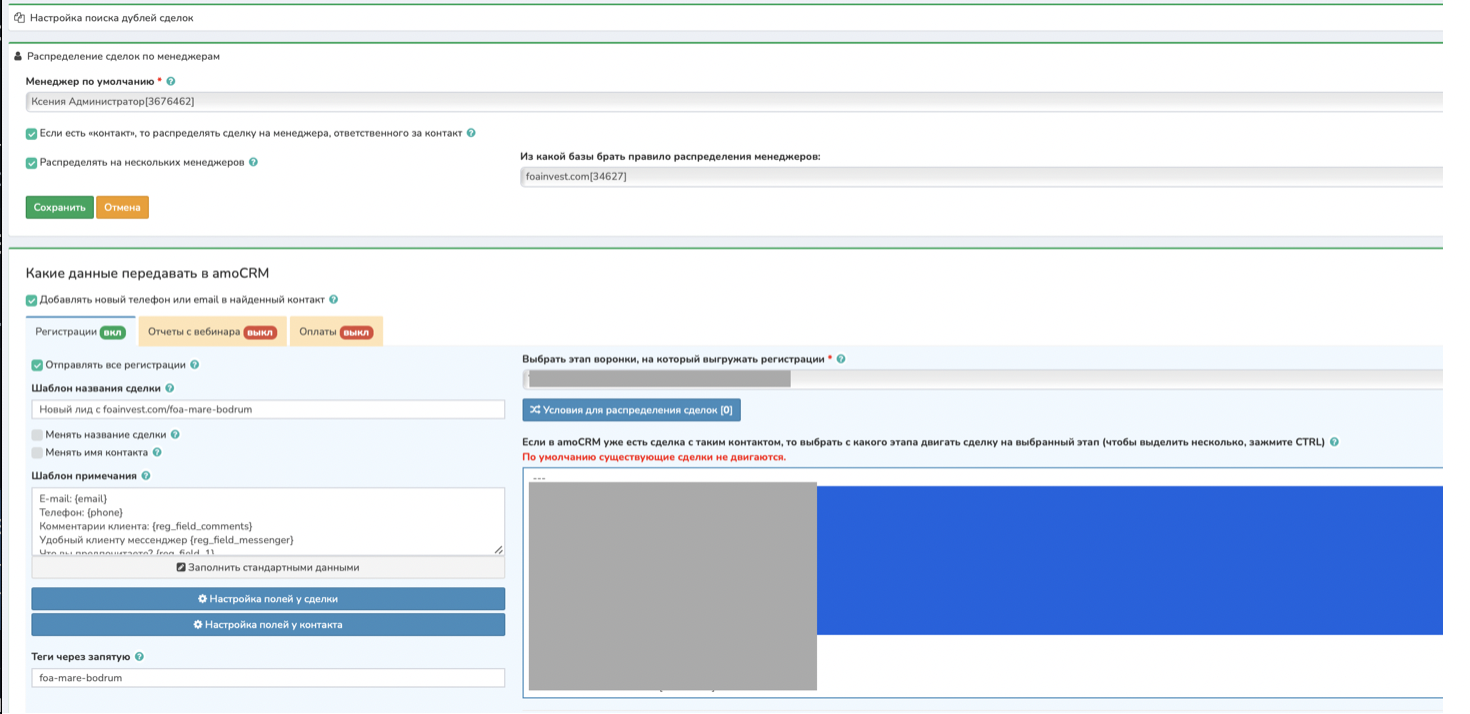
Task: Click help icon next to 'Распределять на нескольких менеджеров'
Action: coord(253,162)
